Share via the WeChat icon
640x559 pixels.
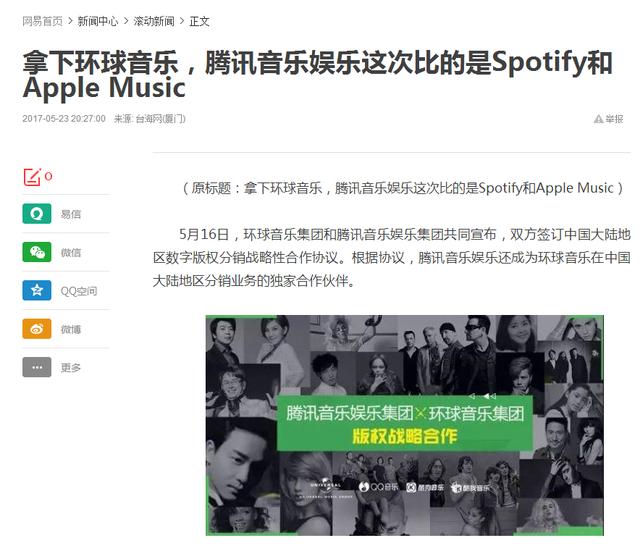pos(37,252)
